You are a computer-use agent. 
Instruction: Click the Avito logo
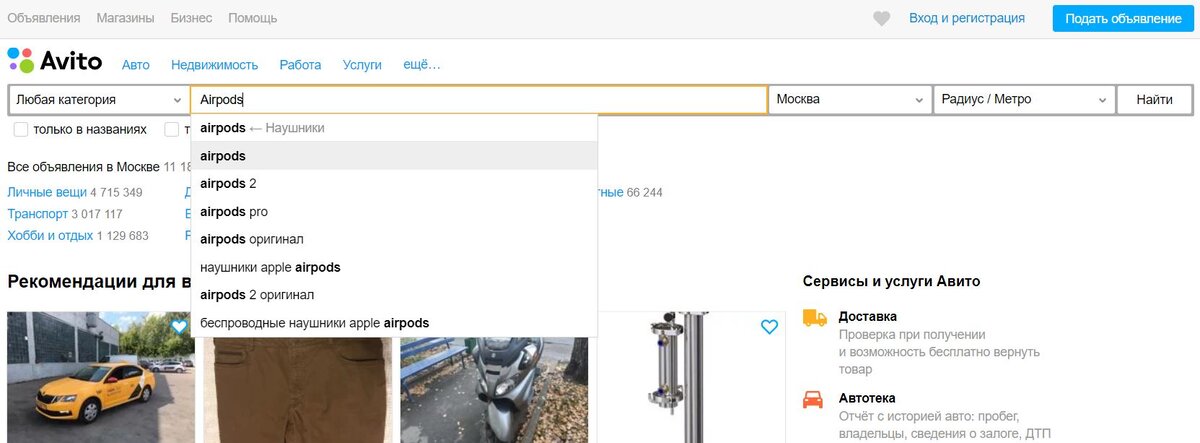point(55,61)
